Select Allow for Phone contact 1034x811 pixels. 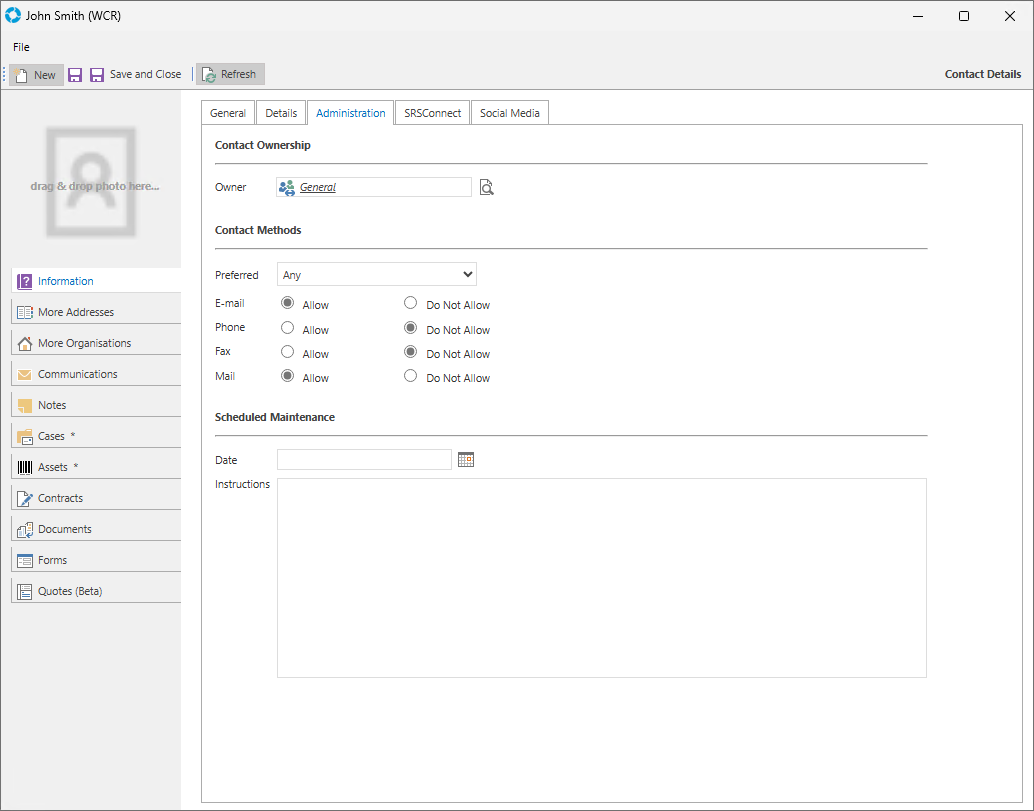(x=288, y=327)
